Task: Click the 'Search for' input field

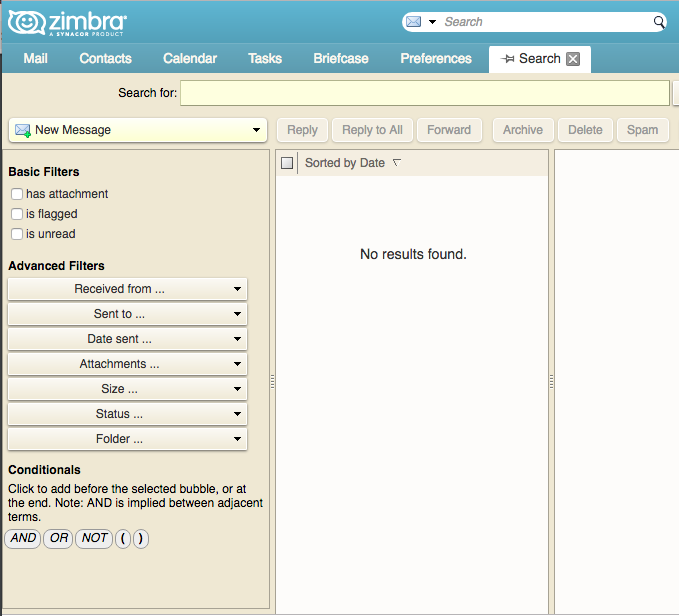Action: coord(425,93)
